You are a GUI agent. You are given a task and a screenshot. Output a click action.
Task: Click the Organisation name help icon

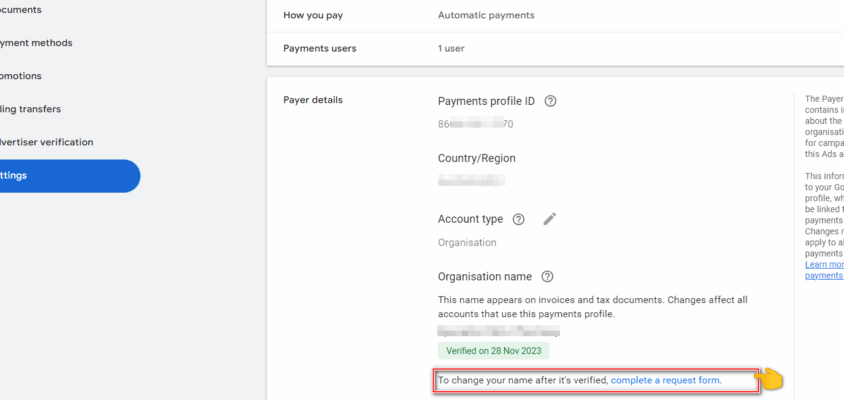(x=547, y=277)
